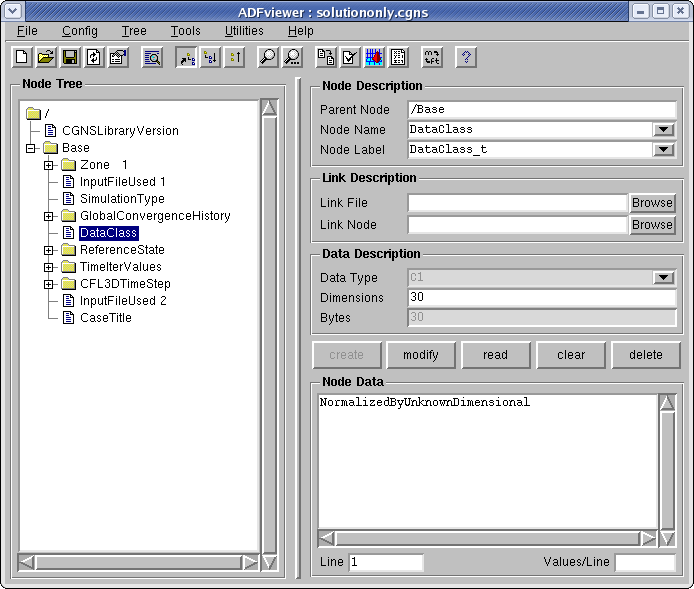Screen dimensions: 694x589
Task: Click the expand tree downward icon
Action: click(211, 57)
